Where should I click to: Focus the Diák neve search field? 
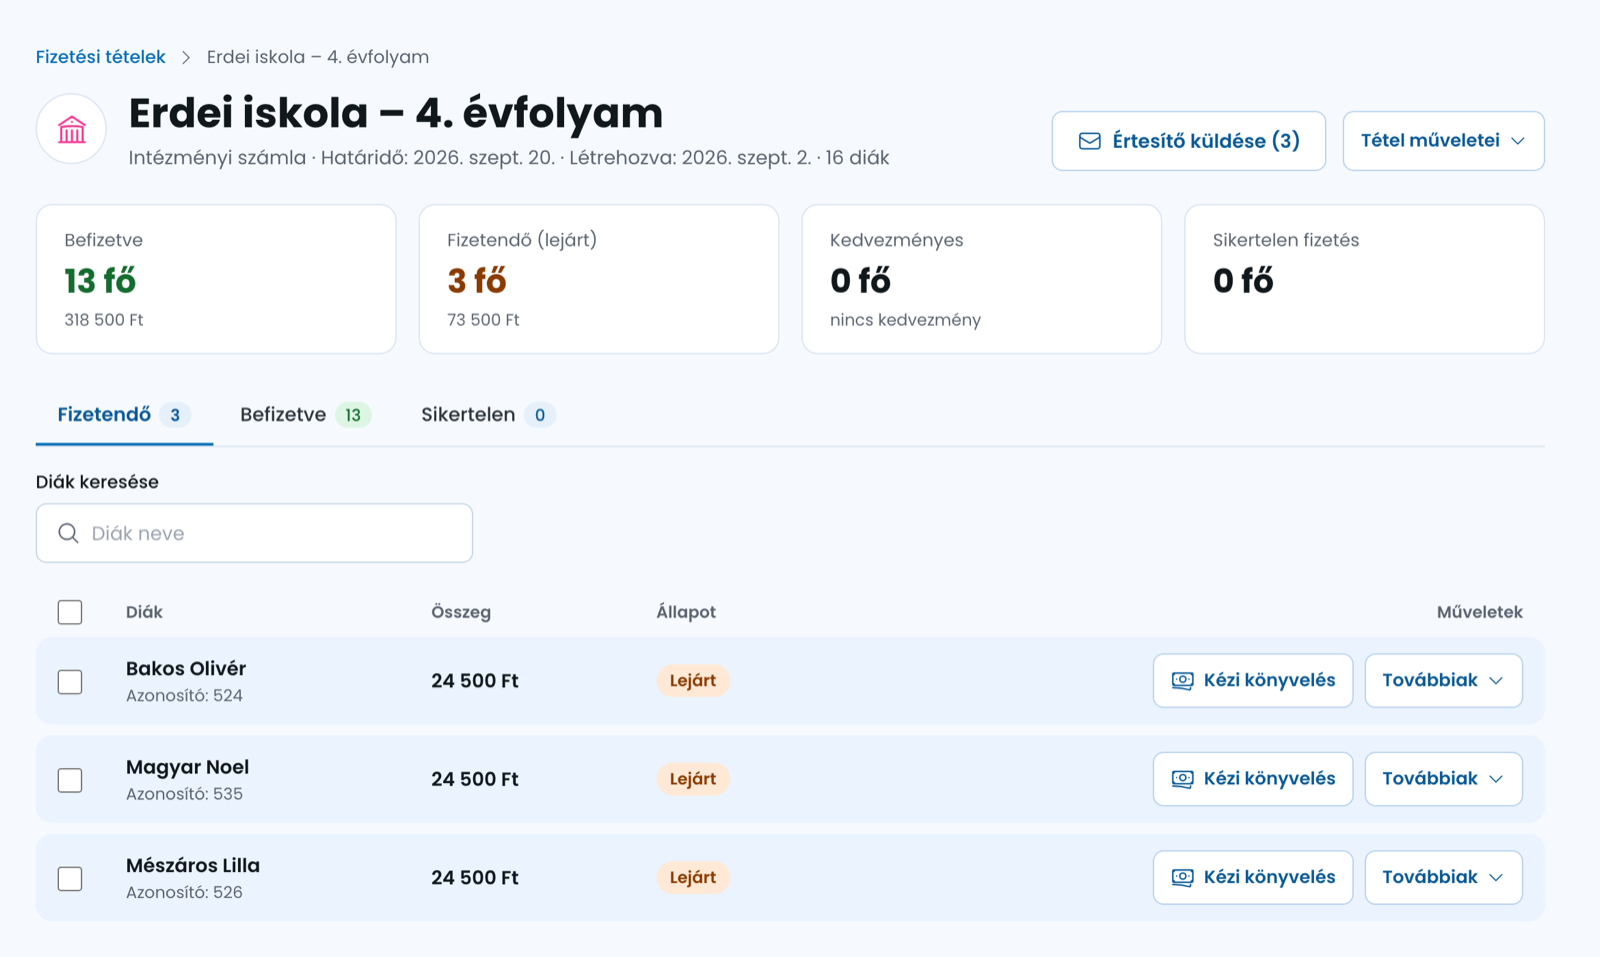click(x=254, y=533)
